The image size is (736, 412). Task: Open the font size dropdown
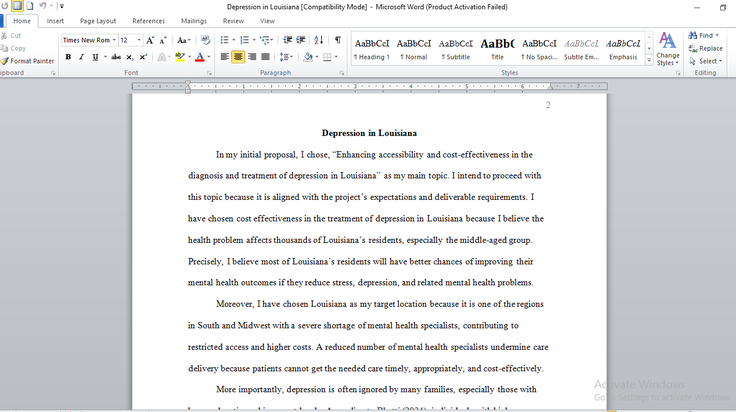click(139, 40)
